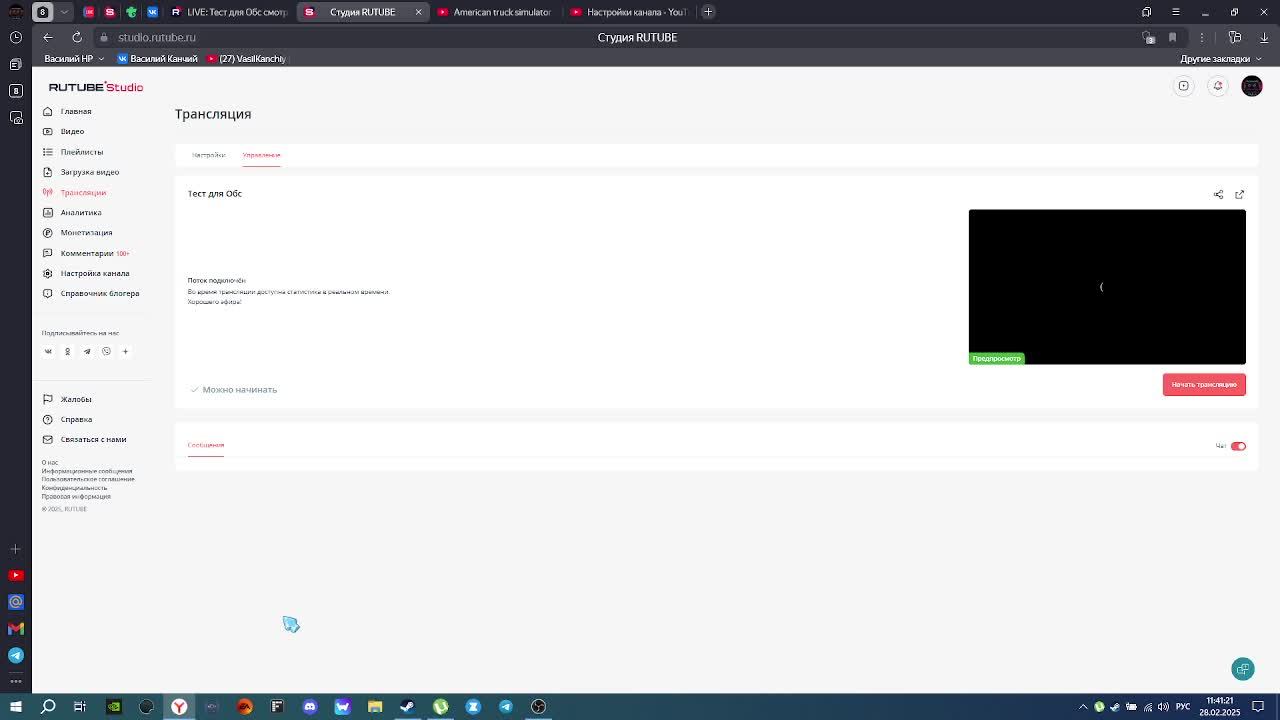Open OBS Studio from the taskbar

(x=538, y=707)
